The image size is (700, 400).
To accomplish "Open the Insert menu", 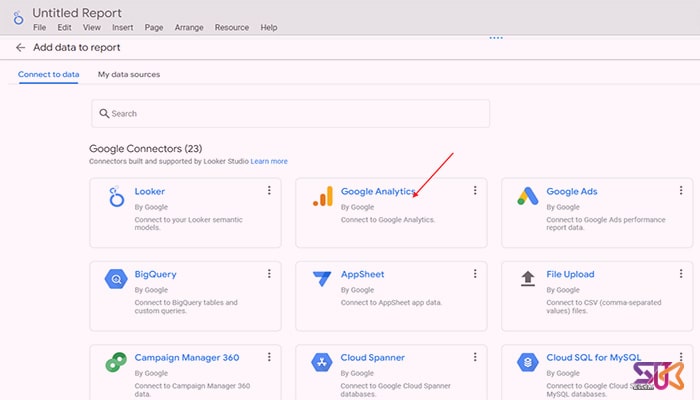I will [122, 28].
